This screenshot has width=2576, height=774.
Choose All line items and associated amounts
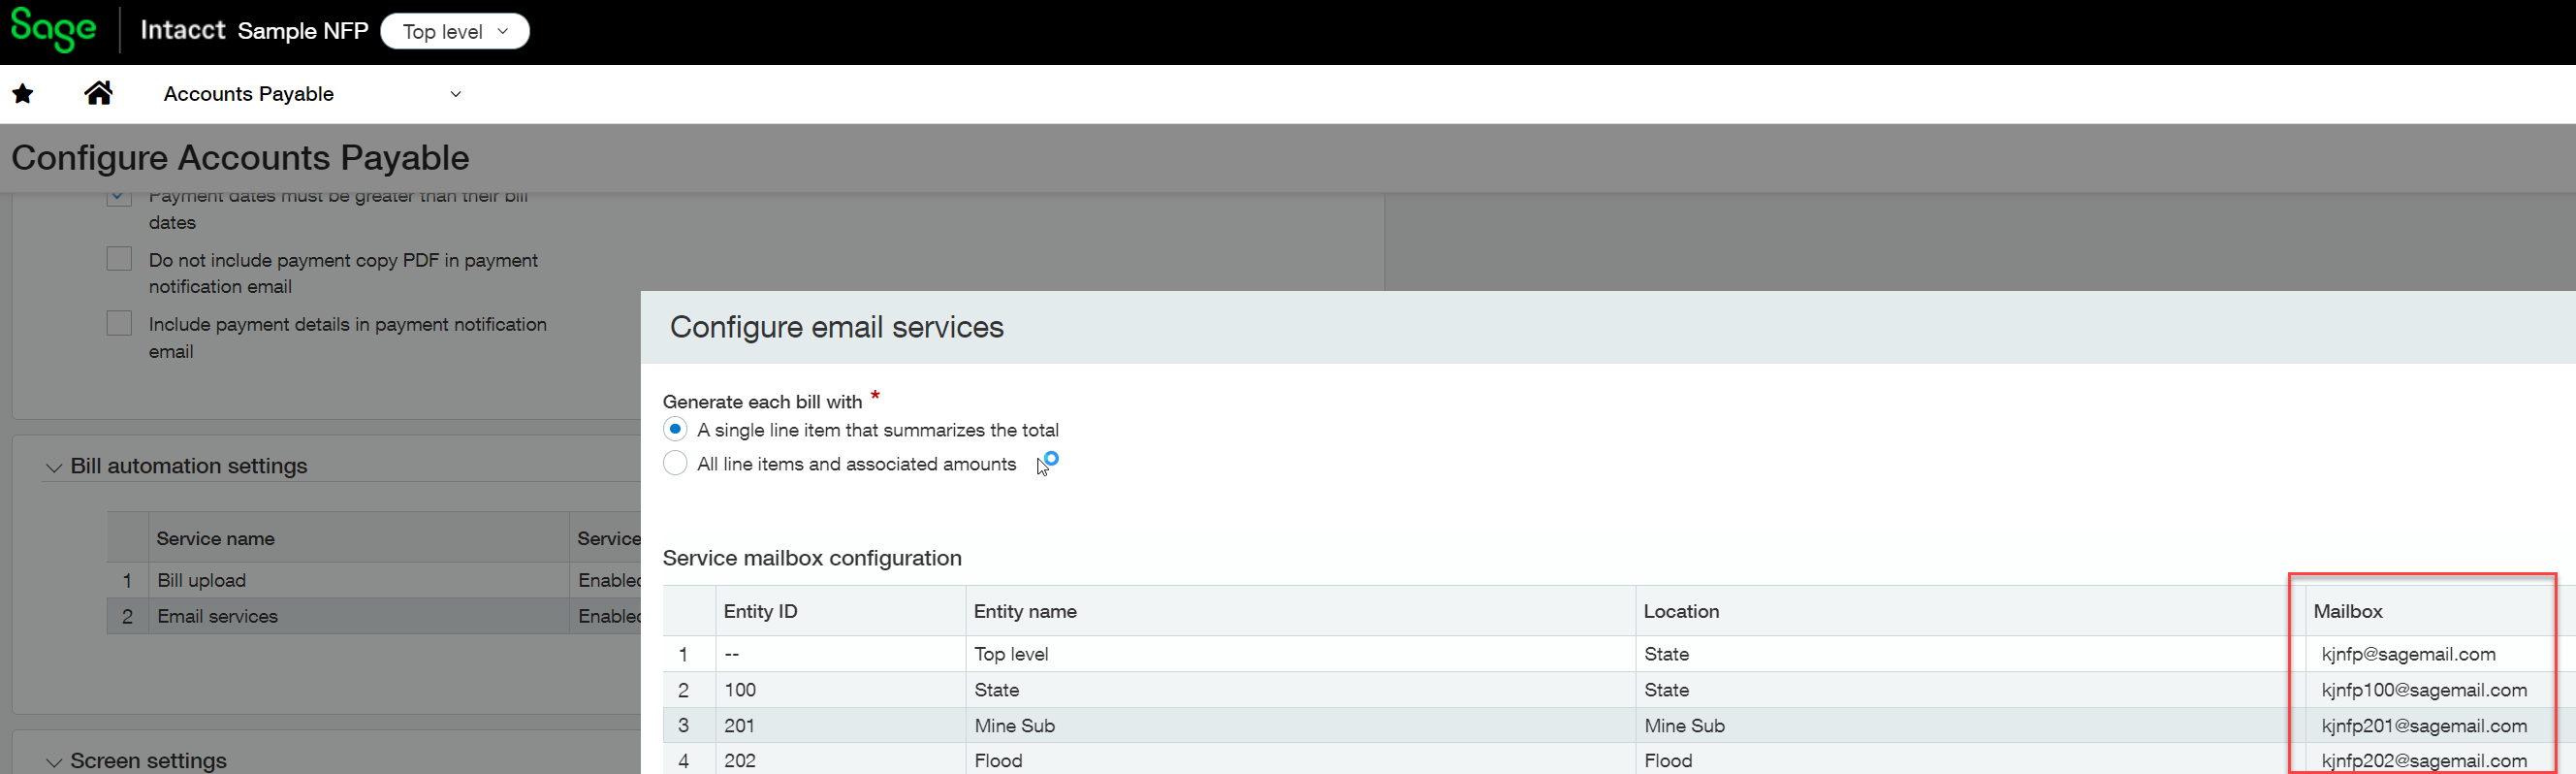pos(676,463)
